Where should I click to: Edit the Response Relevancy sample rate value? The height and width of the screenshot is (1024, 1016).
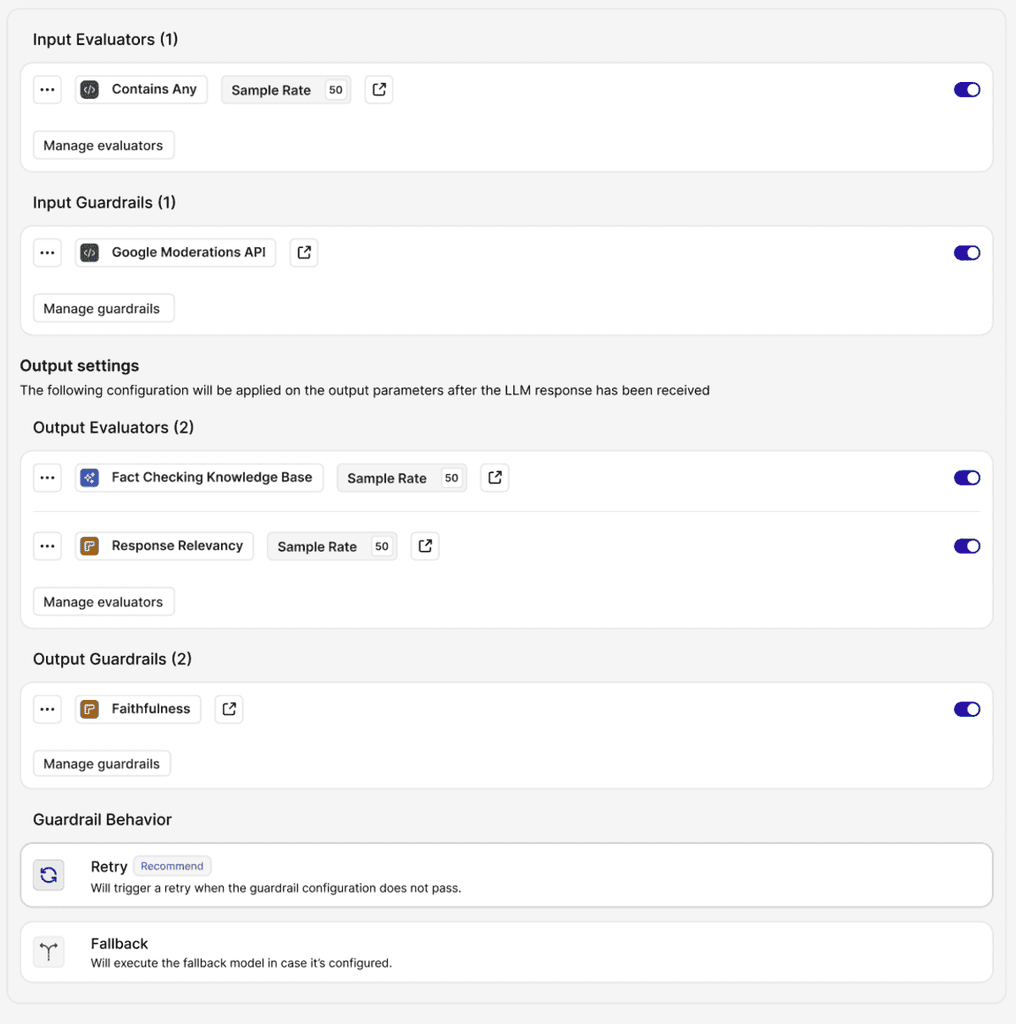(x=382, y=547)
